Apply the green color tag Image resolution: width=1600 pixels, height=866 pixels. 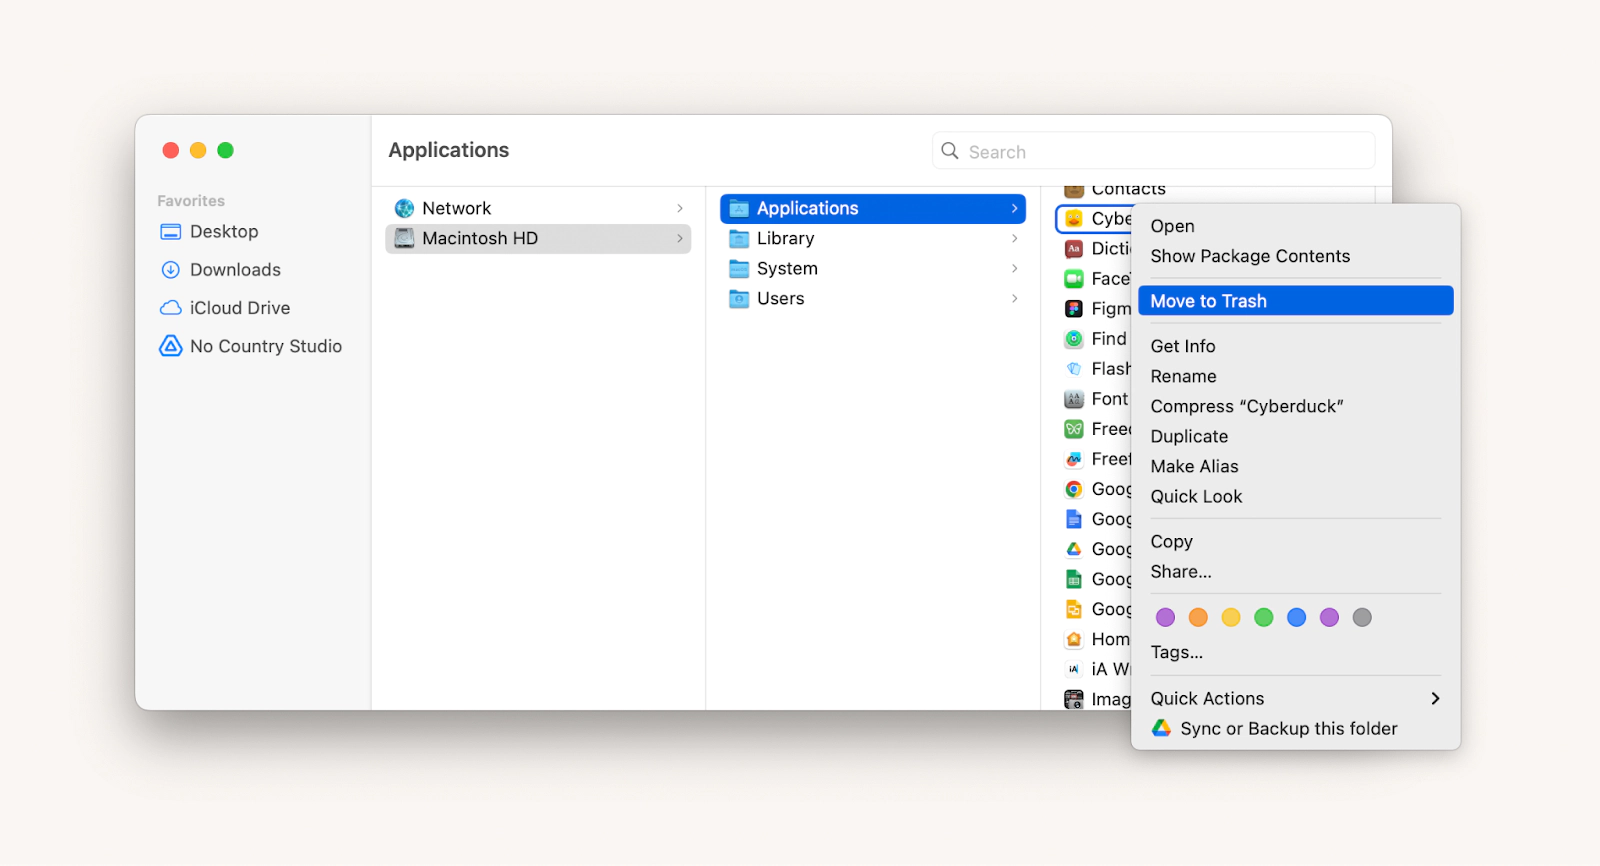(1264, 618)
